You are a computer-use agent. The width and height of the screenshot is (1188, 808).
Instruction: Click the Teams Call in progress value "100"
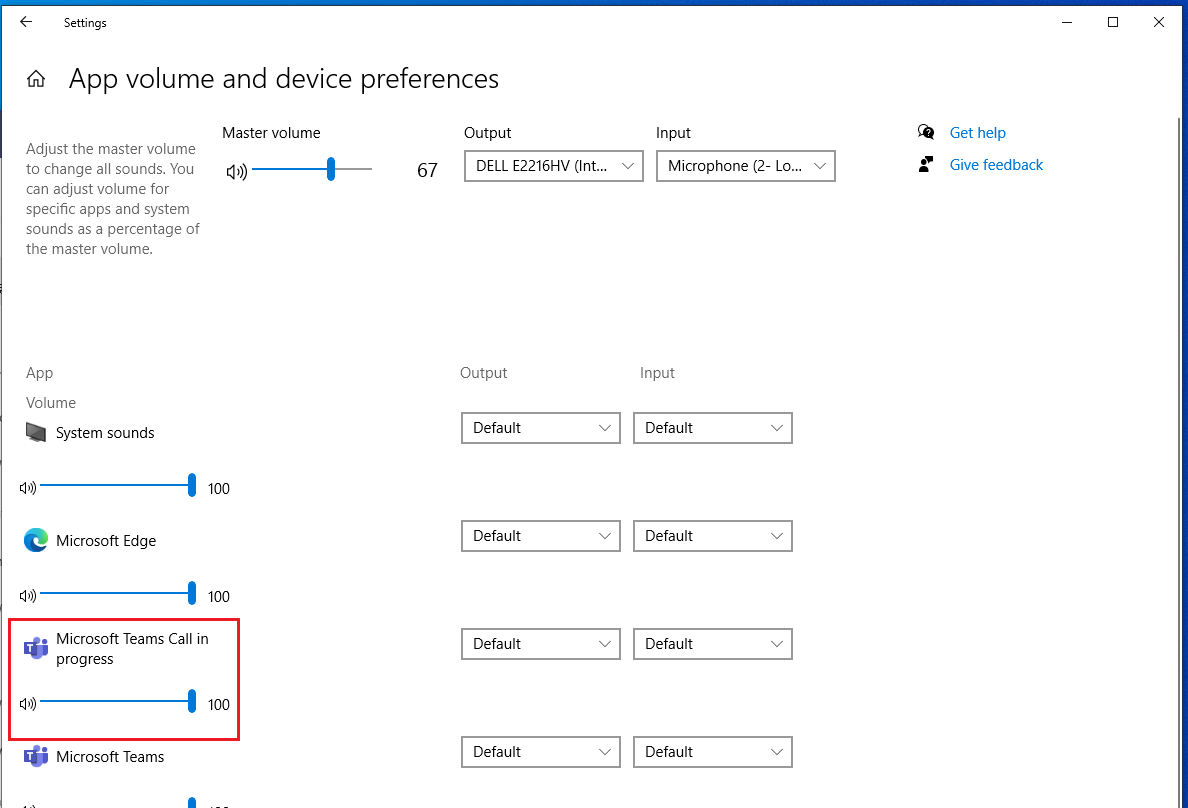pyautogui.click(x=219, y=705)
